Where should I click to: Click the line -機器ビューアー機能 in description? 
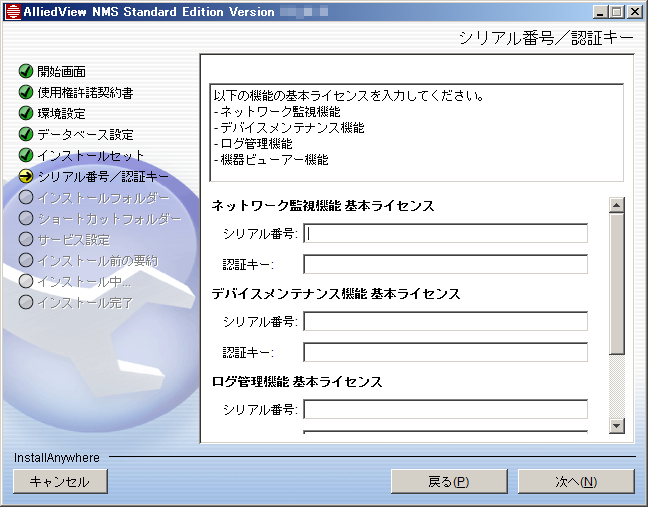tap(271, 159)
